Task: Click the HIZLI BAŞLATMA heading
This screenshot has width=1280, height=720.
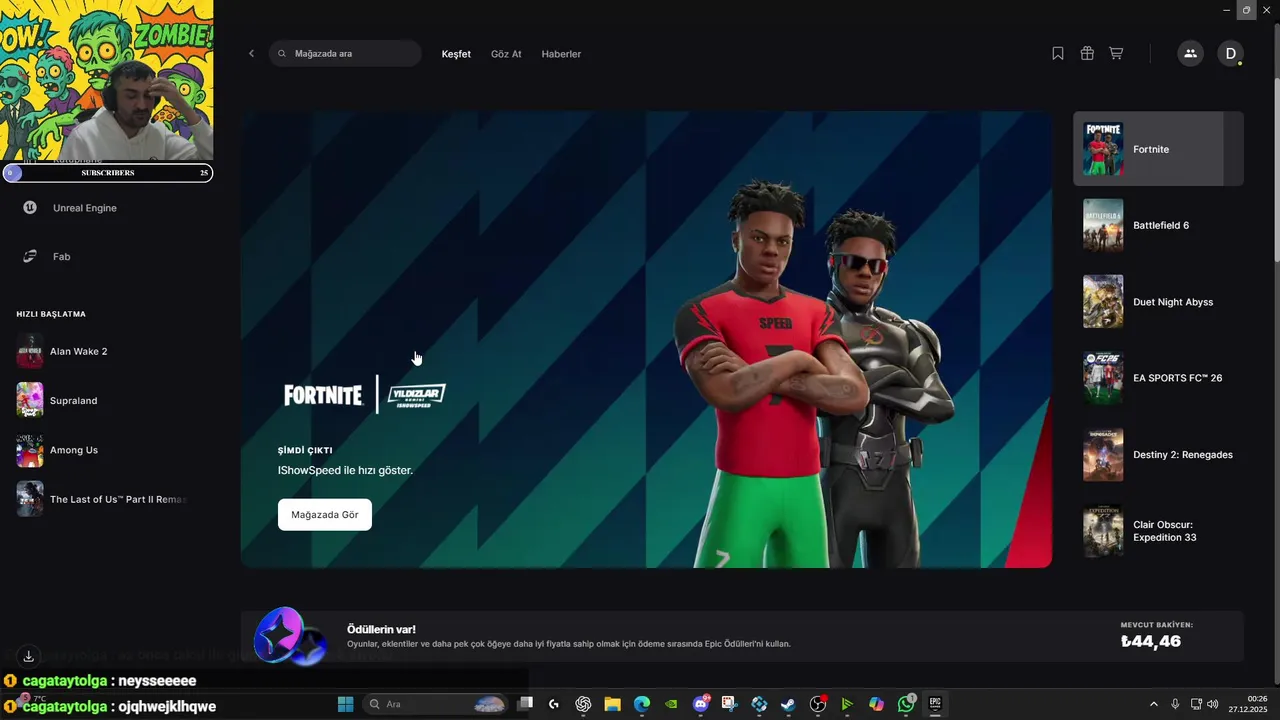Action: pos(51,314)
